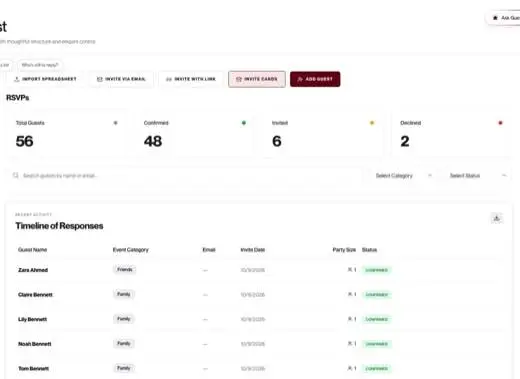Viewport: 520px width, 379px height.
Task: Open the Select Status dropdown
Action: pos(477,175)
